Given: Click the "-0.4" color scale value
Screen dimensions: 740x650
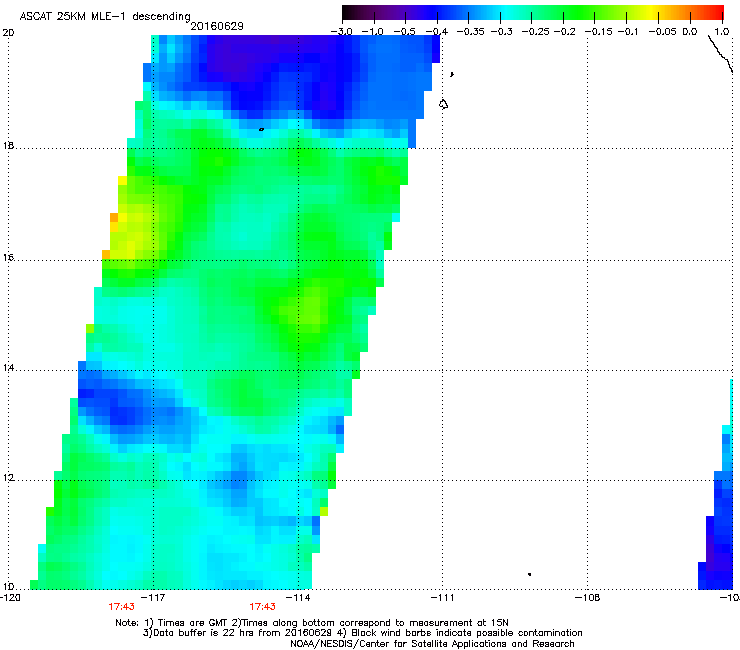Looking at the screenshot, I should (437, 32).
